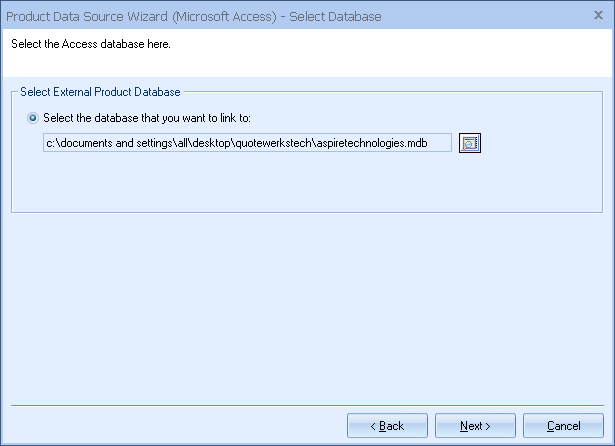615x446 pixels.
Task: Open the browse for database file icon
Action: (470, 143)
